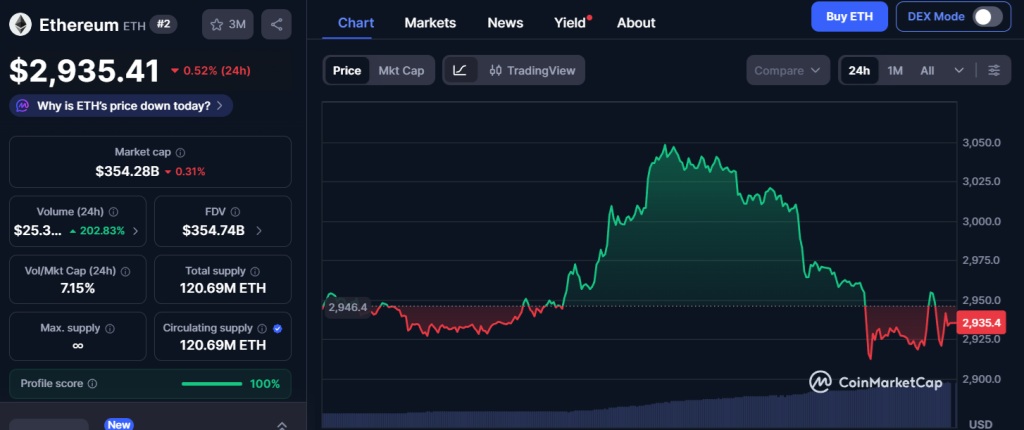Select Mkt Cap chart mode
The image size is (1024, 430).
tap(401, 71)
